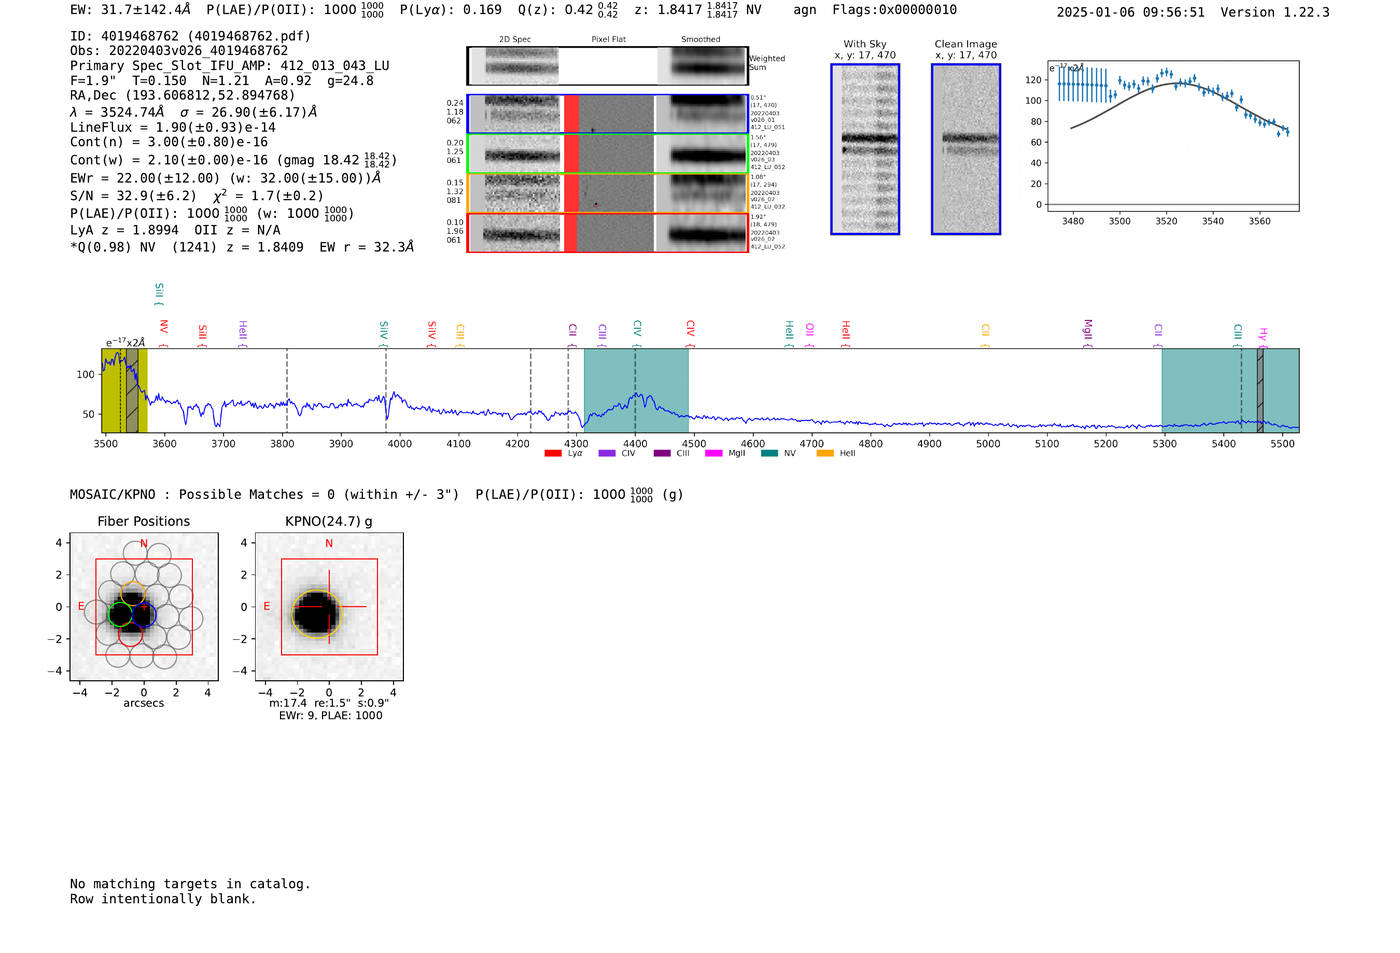Open the Clean Image cutout

(x=965, y=149)
